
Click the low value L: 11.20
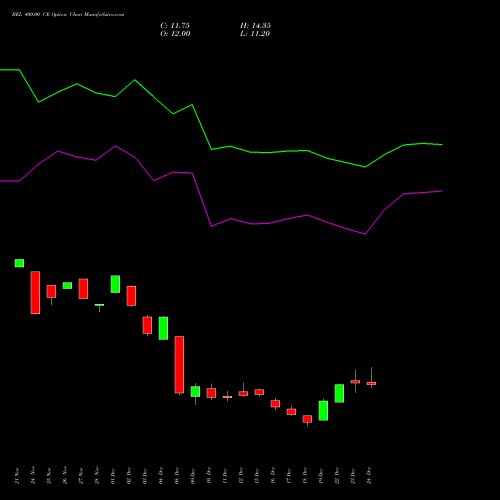click(x=255, y=34)
